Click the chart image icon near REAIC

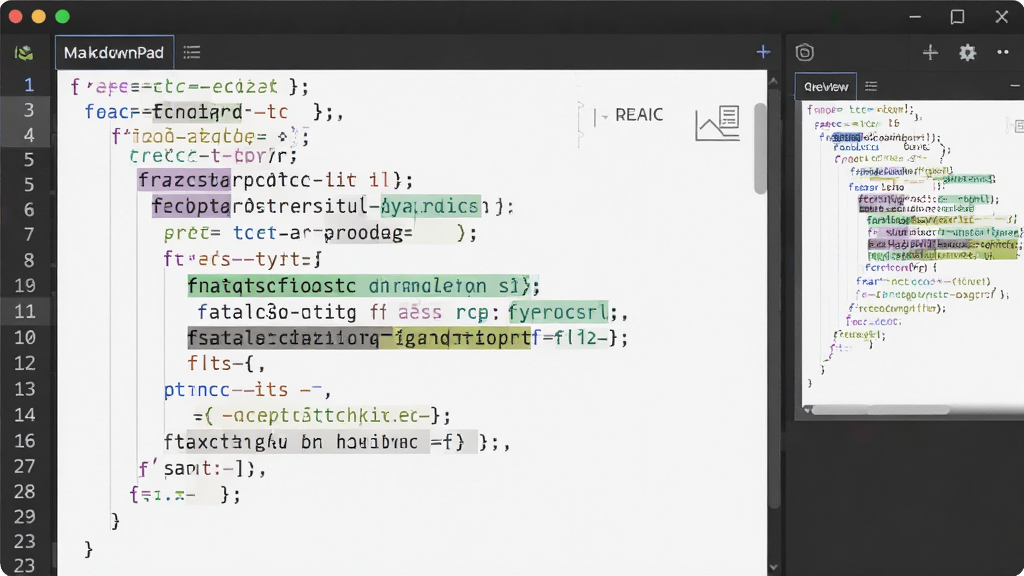tap(718, 123)
